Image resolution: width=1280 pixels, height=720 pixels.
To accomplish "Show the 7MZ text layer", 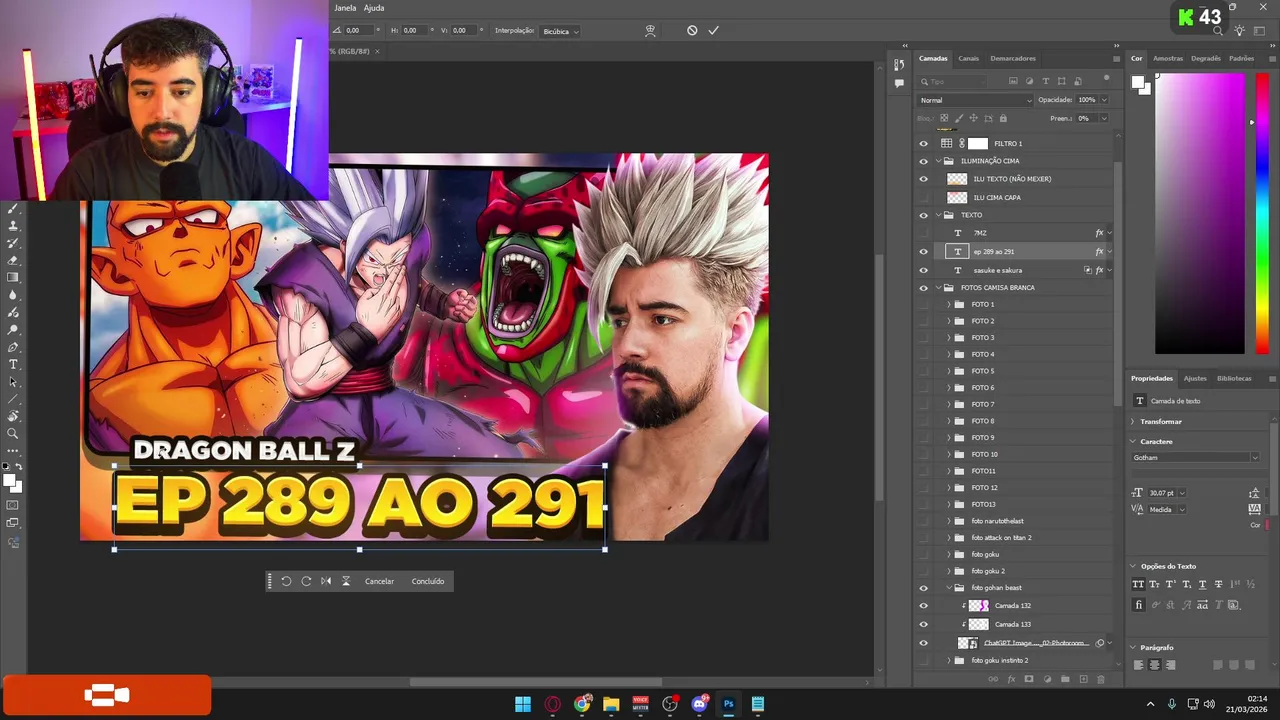I will click(923, 233).
